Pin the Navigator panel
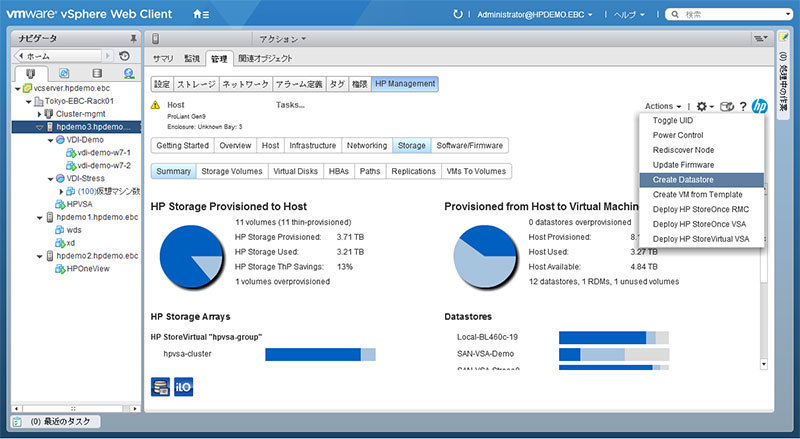The height and width of the screenshot is (439, 800). pos(133,38)
